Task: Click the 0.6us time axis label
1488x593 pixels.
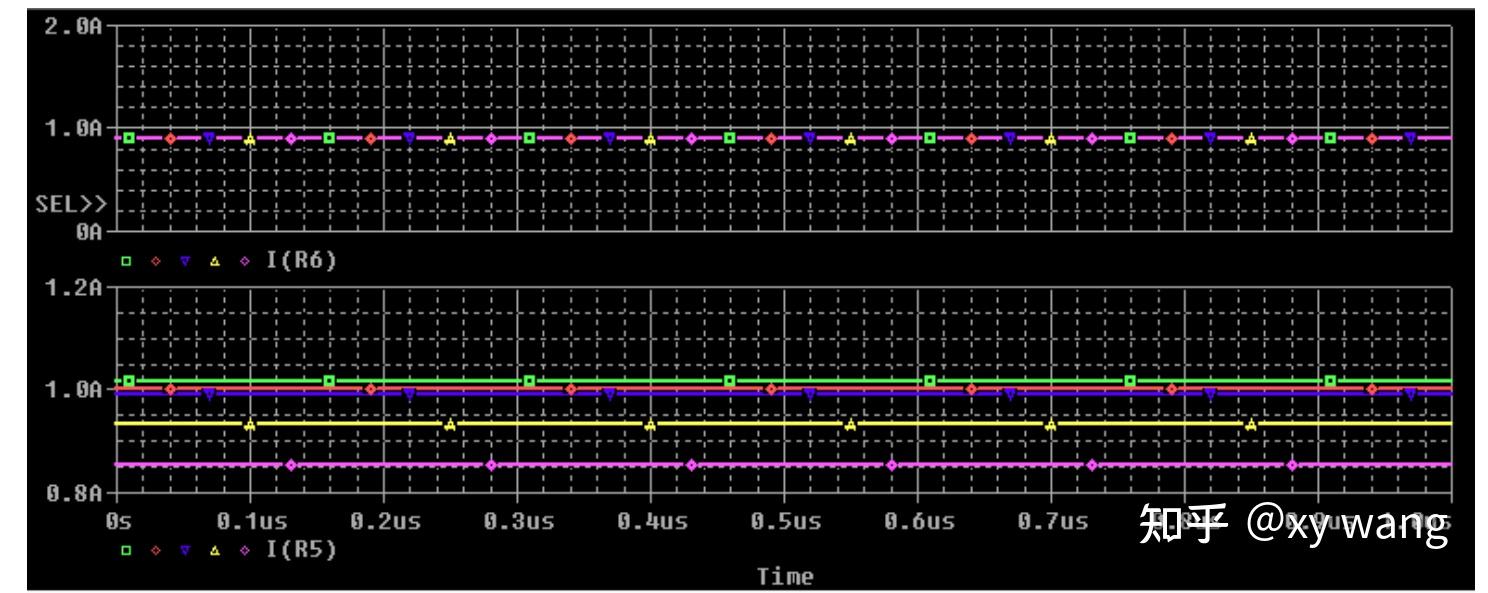Action: coord(919,521)
